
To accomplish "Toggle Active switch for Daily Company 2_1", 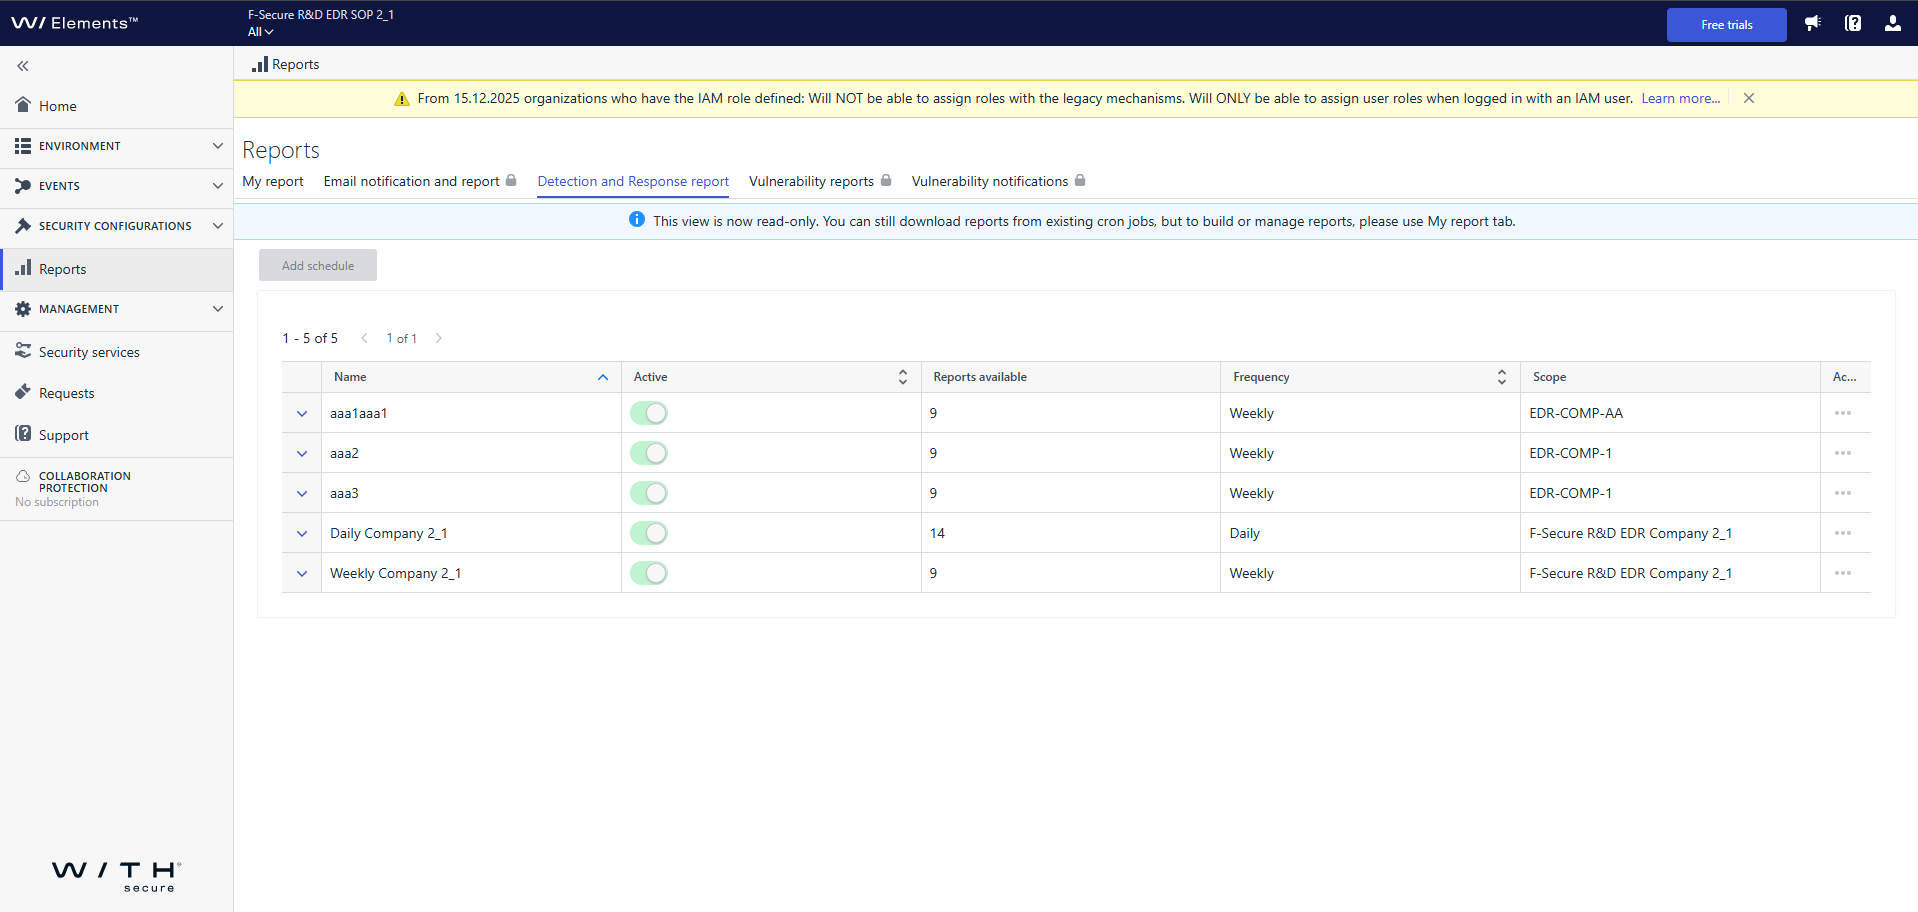I will tap(649, 533).
